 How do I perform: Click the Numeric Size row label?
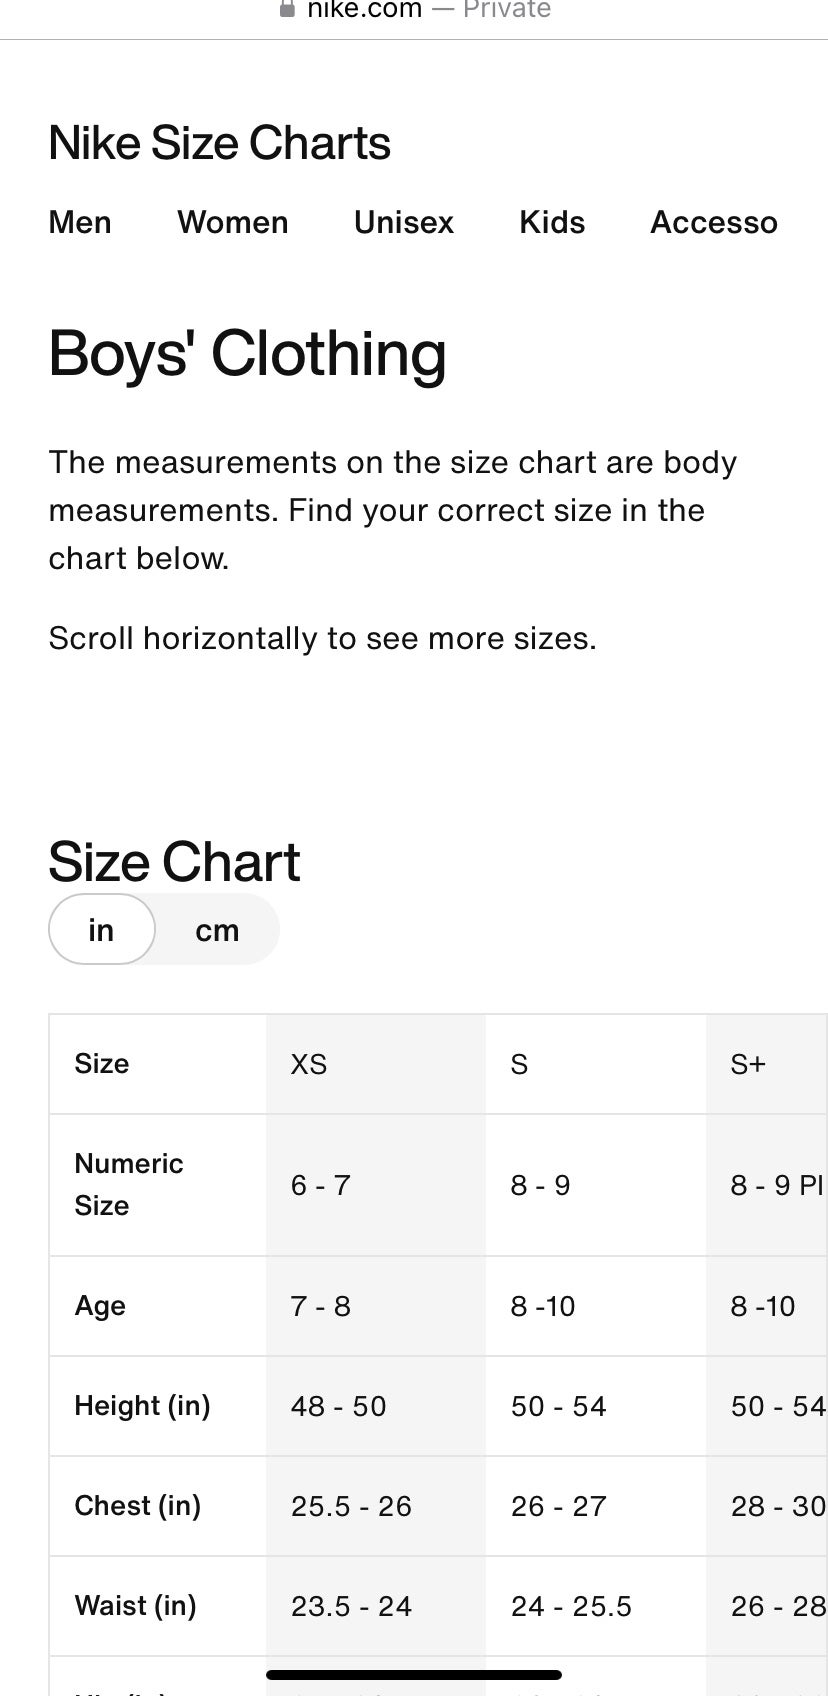pos(129,1184)
